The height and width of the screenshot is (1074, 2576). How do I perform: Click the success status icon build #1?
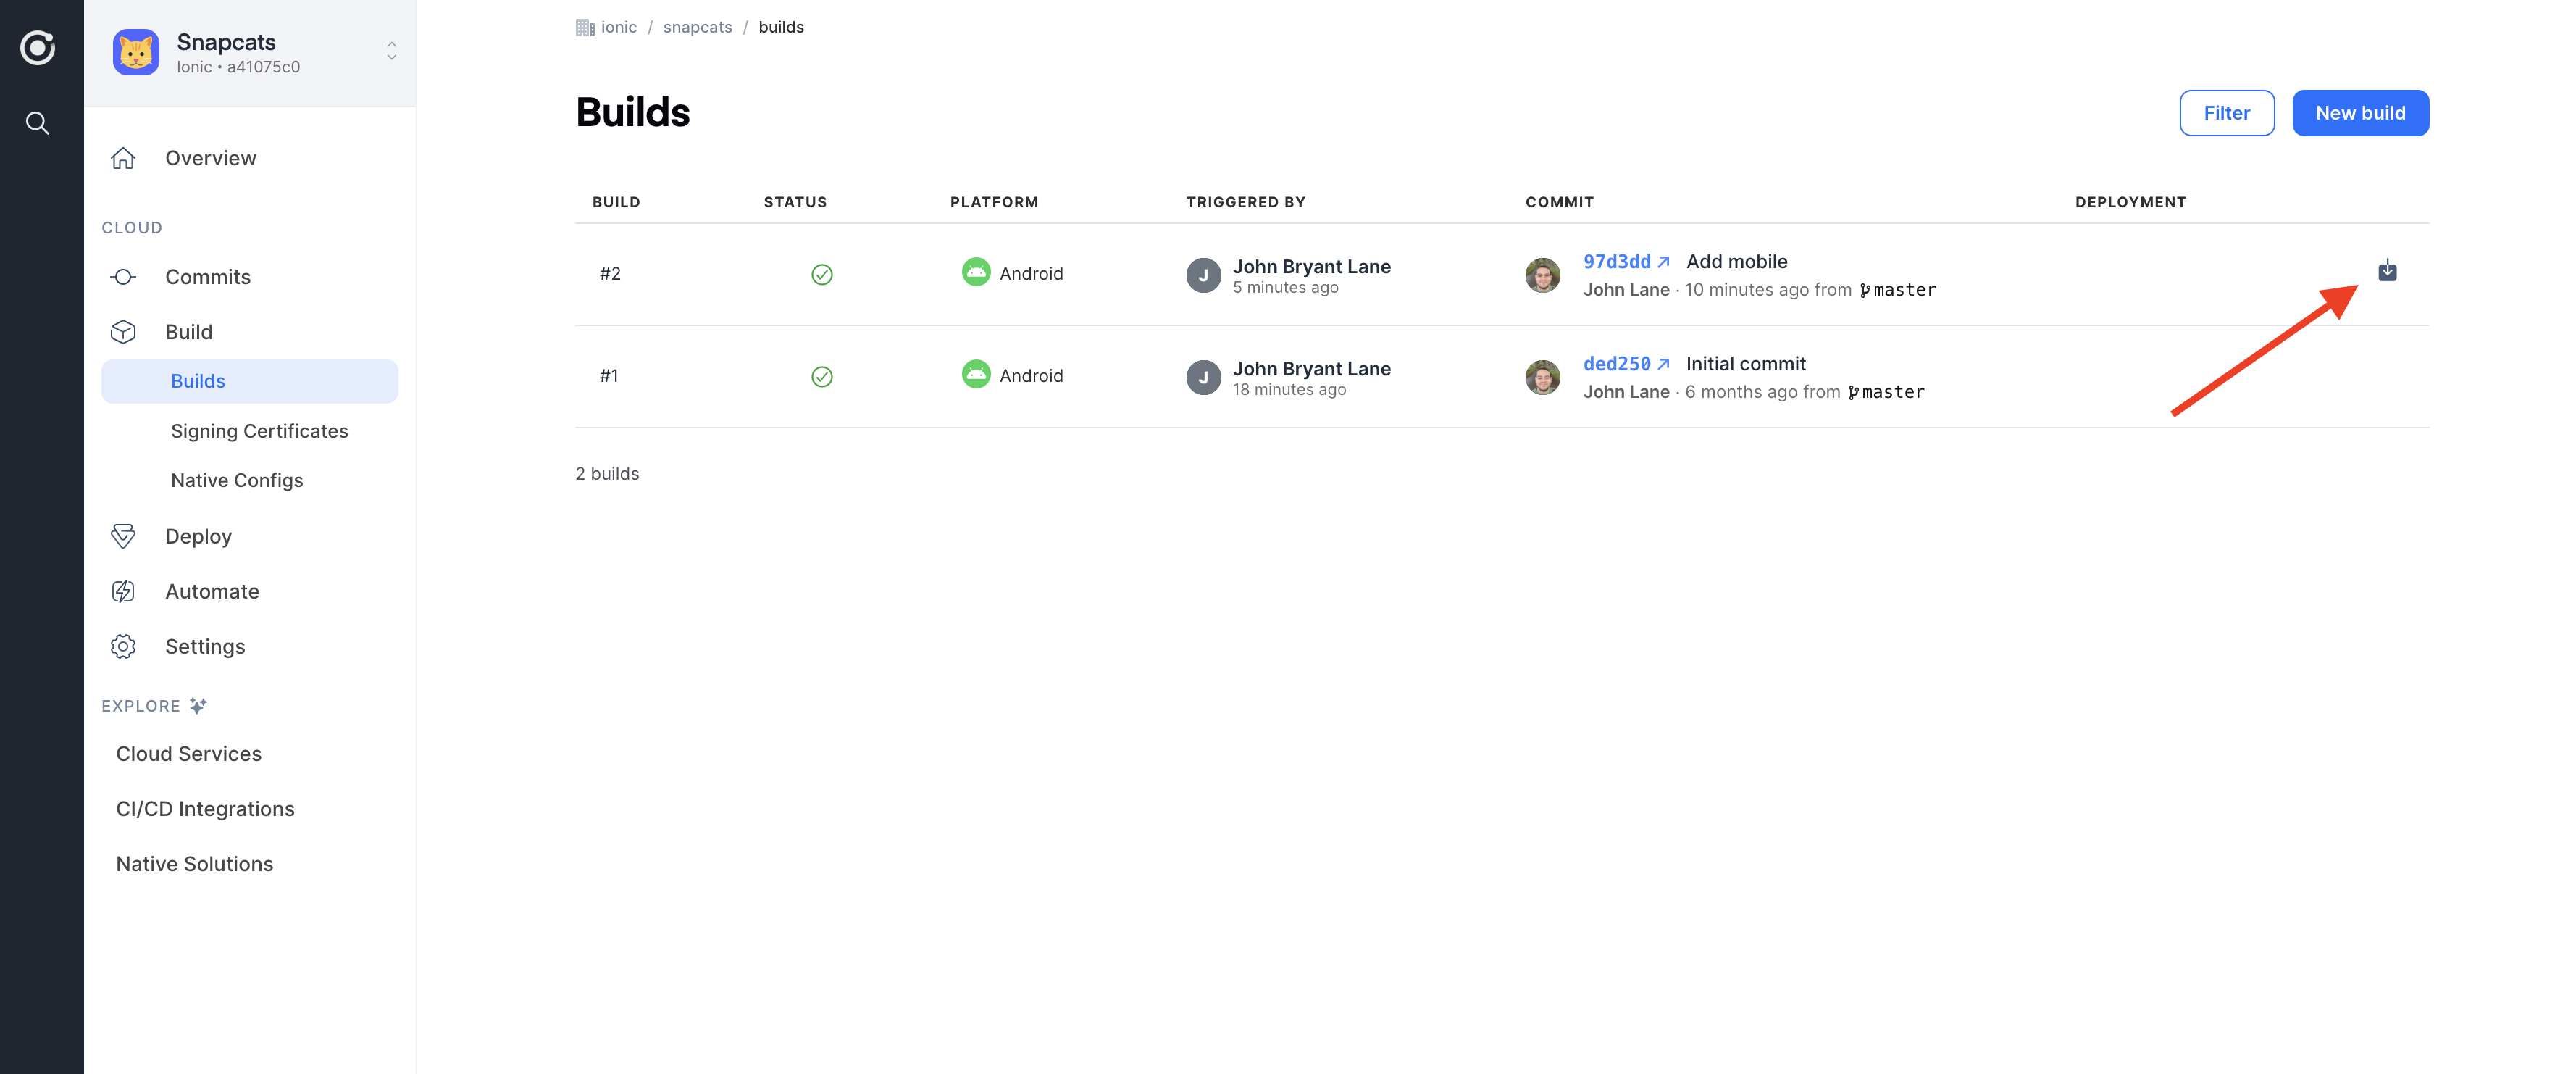(821, 375)
